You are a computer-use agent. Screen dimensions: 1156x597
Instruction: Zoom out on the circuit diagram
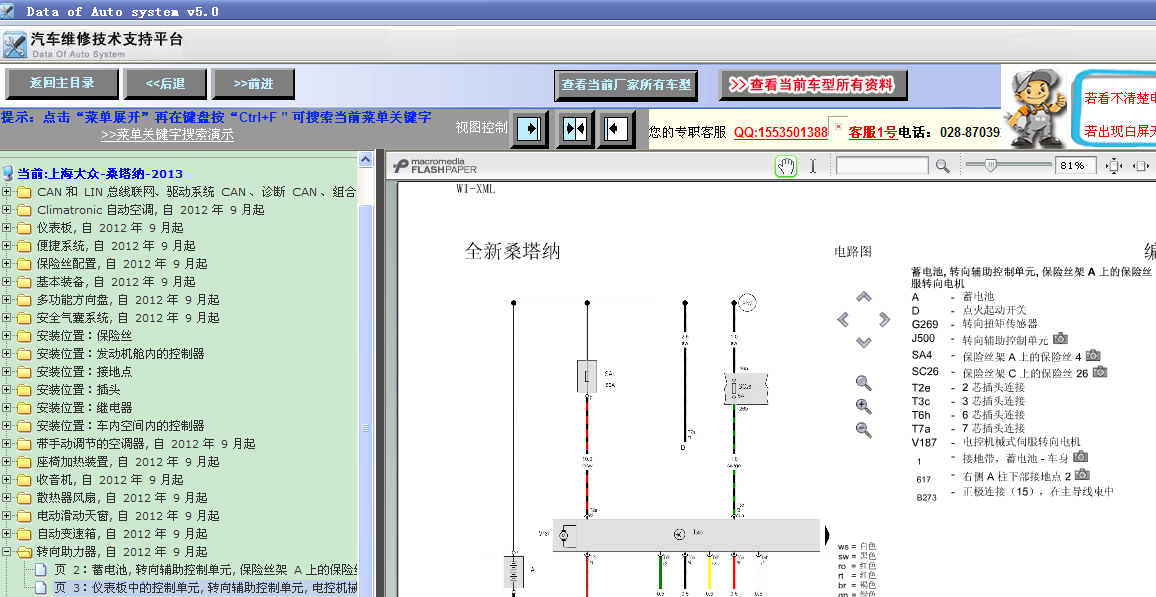tap(863, 430)
